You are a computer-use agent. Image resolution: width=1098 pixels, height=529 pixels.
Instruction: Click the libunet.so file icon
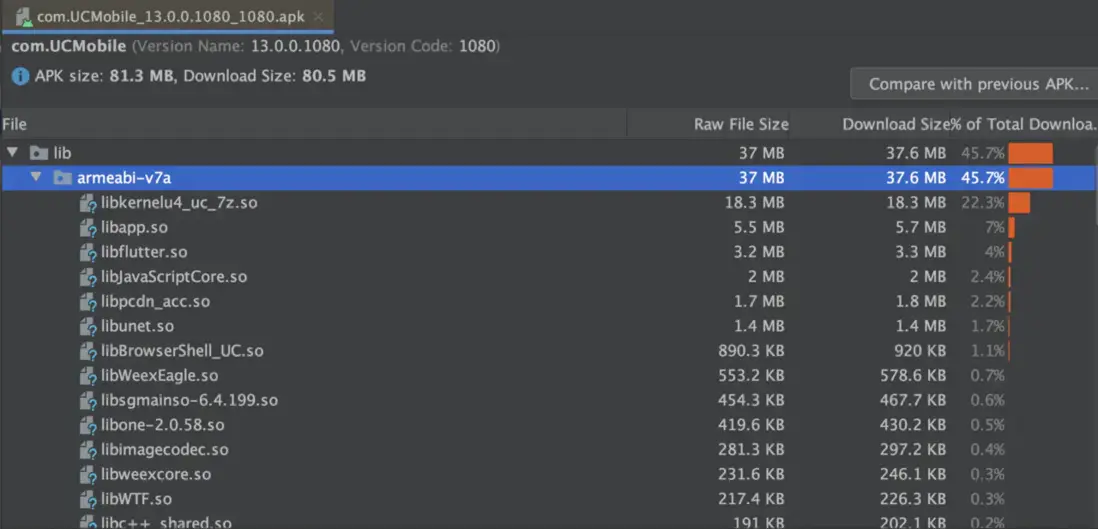pos(88,326)
